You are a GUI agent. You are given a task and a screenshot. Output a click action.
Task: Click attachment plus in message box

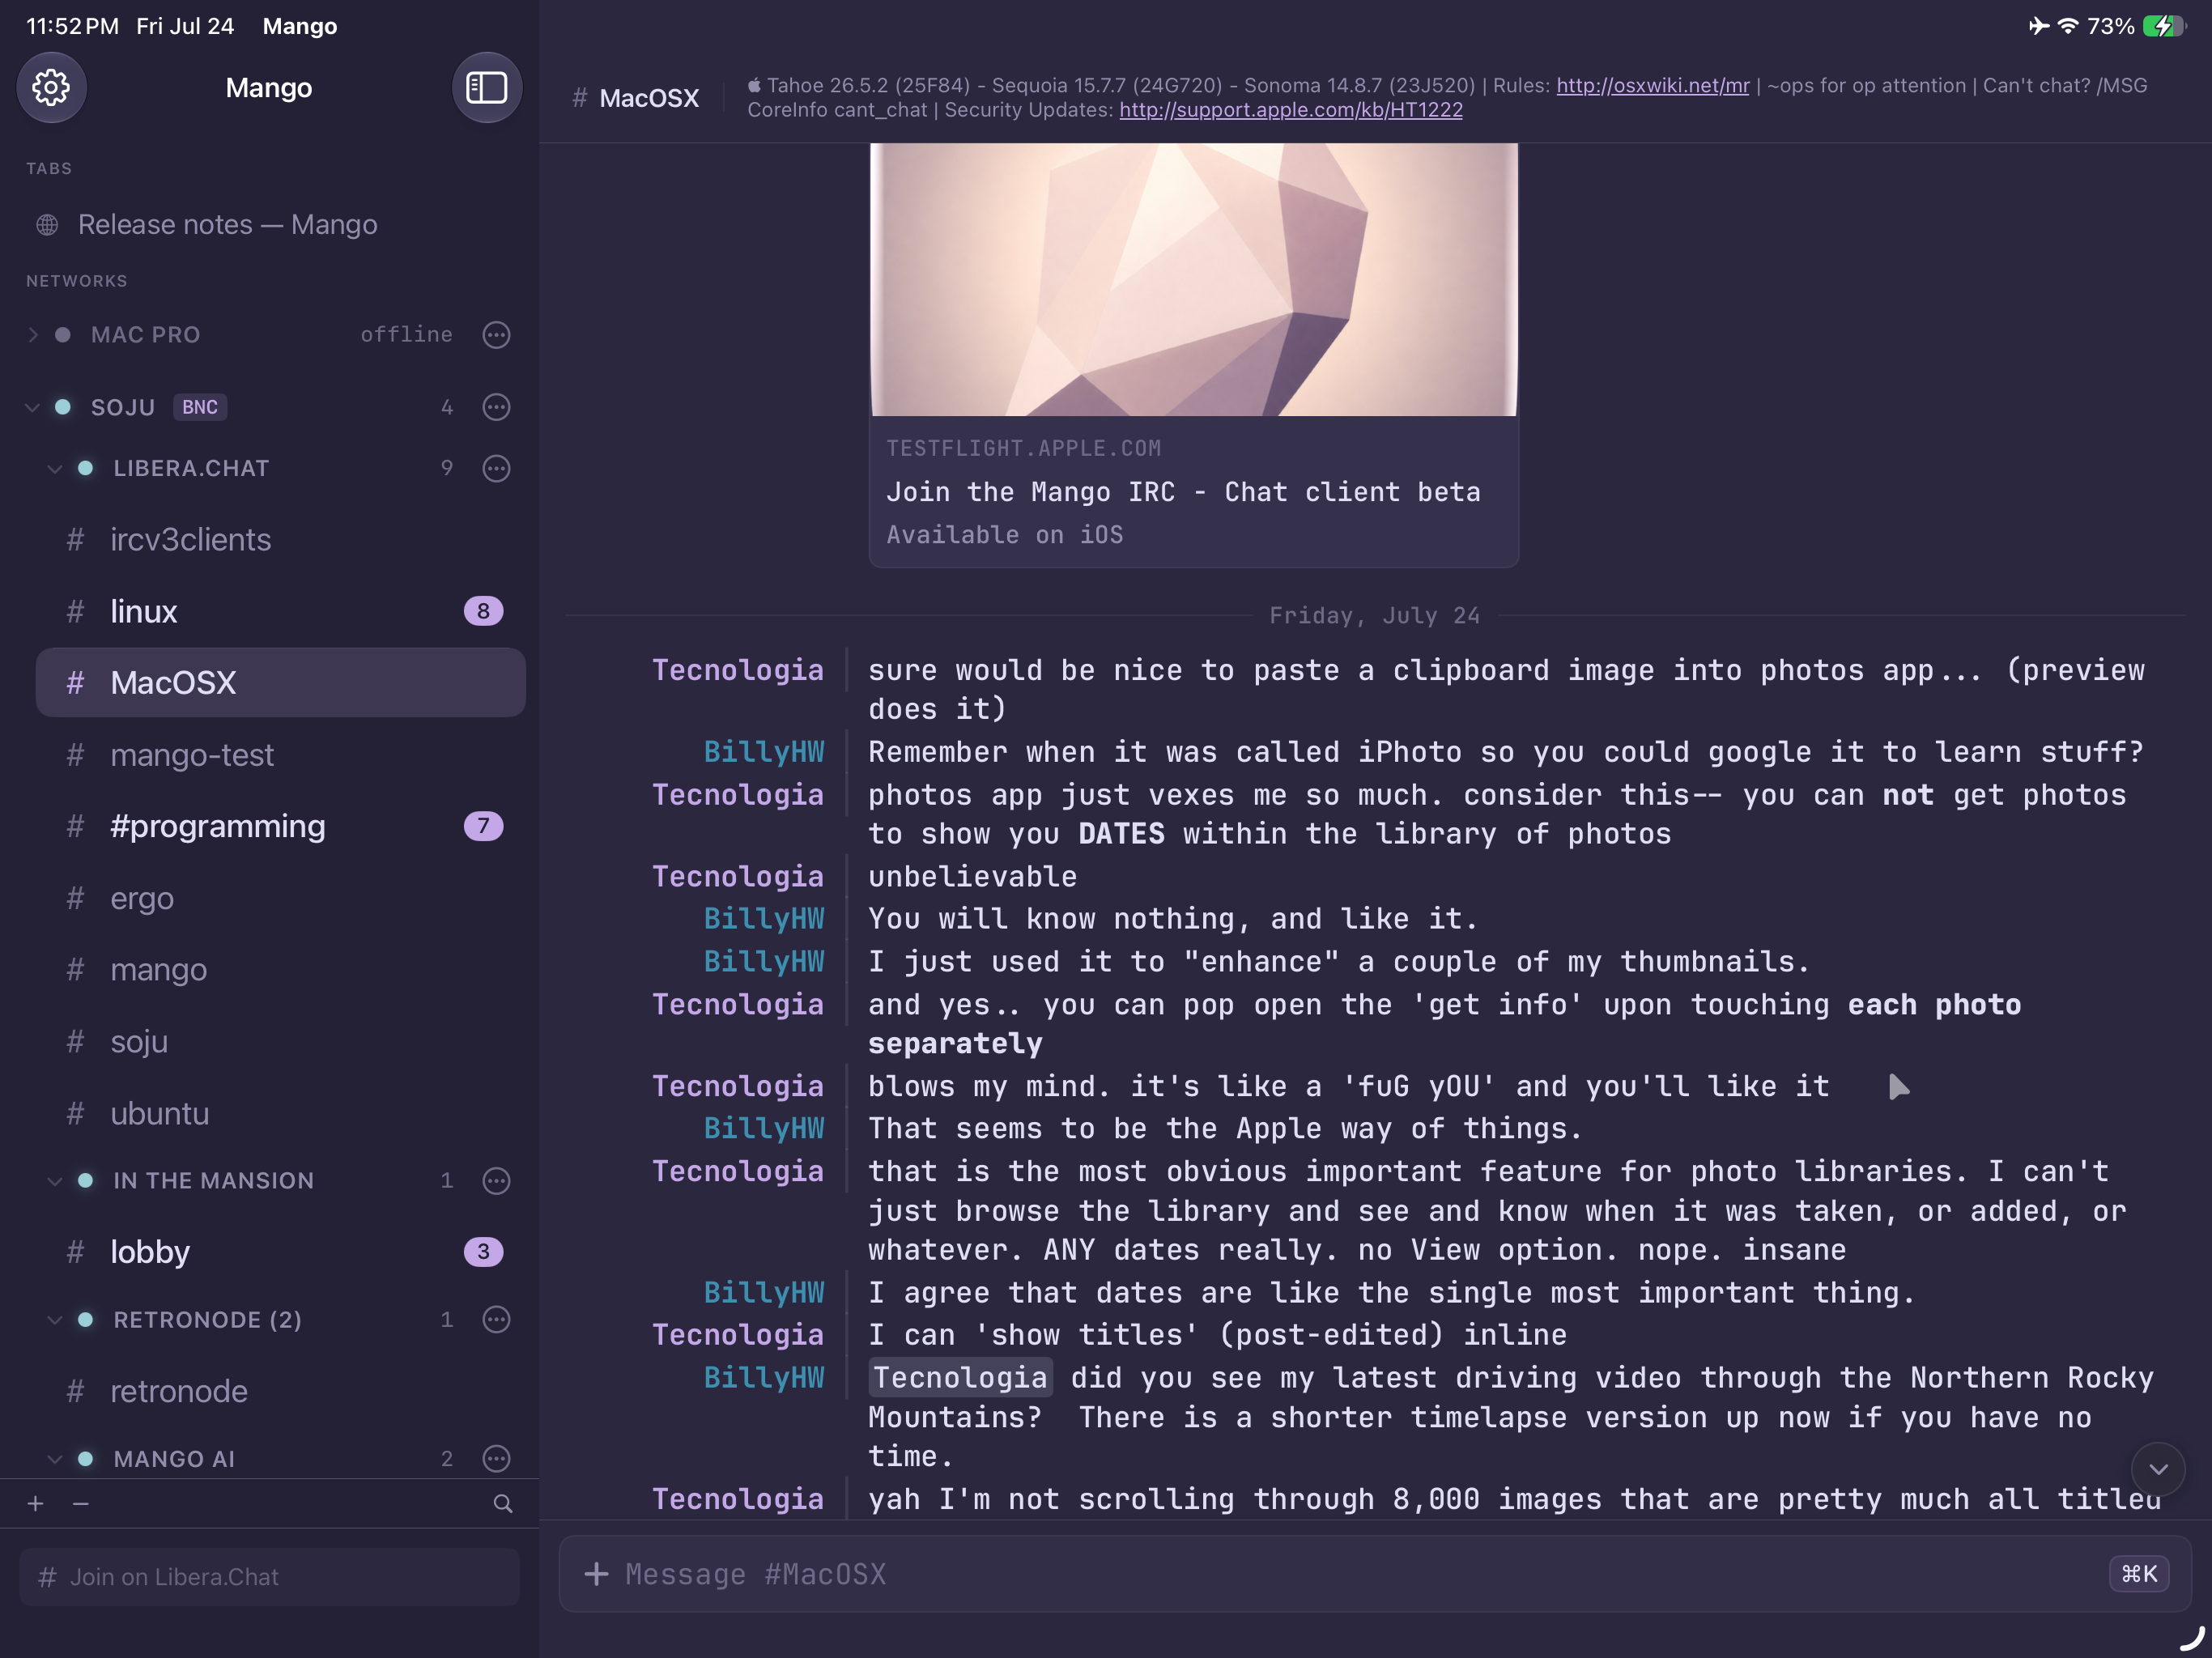[x=596, y=1574]
